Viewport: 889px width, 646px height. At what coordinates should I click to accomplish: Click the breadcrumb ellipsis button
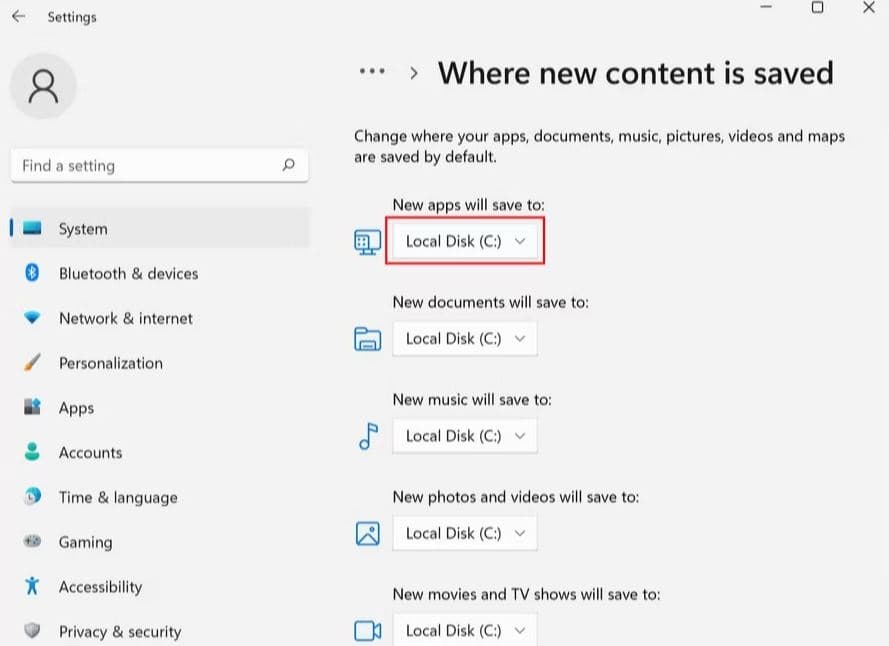pyautogui.click(x=372, y=73)
